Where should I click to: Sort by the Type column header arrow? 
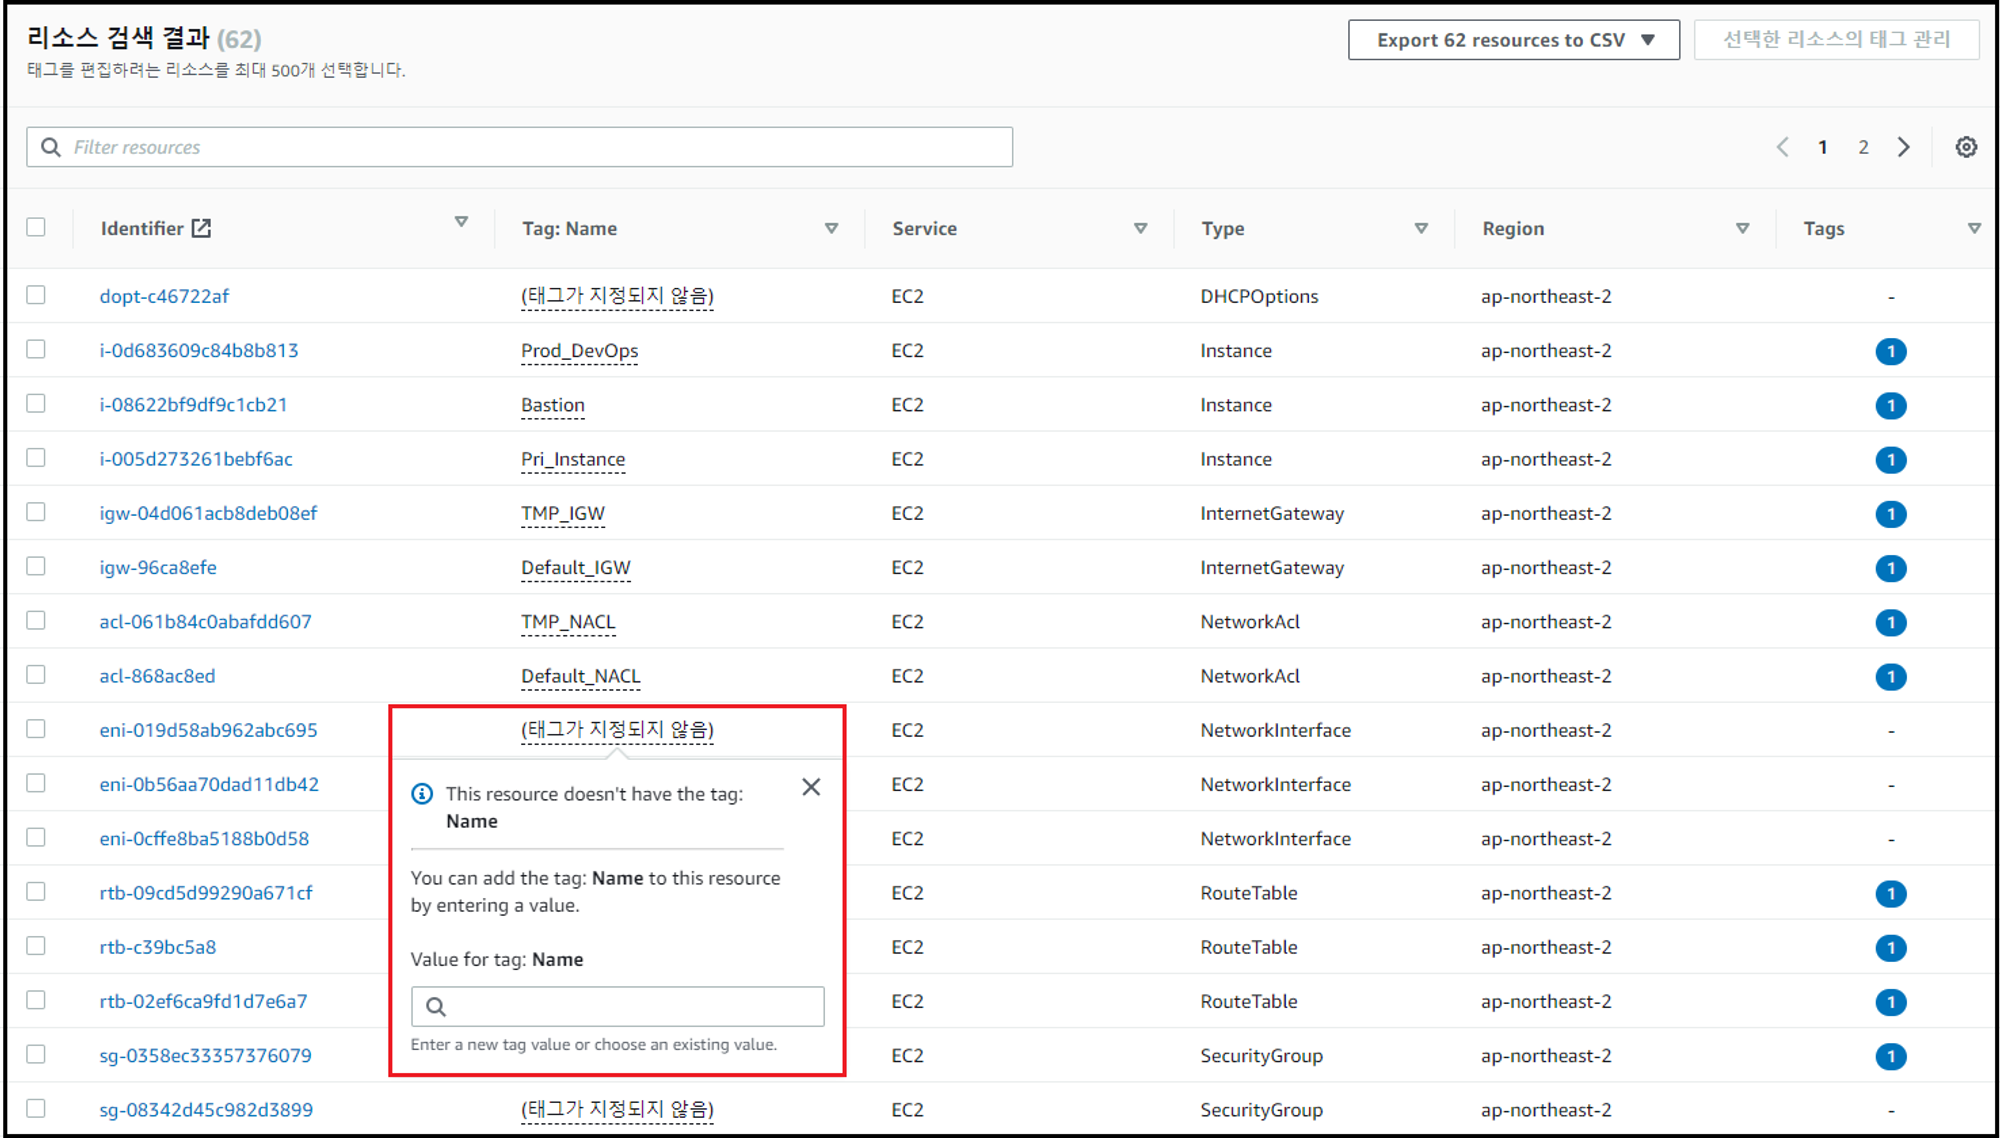pyautogui.click(x=1421, y=228)
